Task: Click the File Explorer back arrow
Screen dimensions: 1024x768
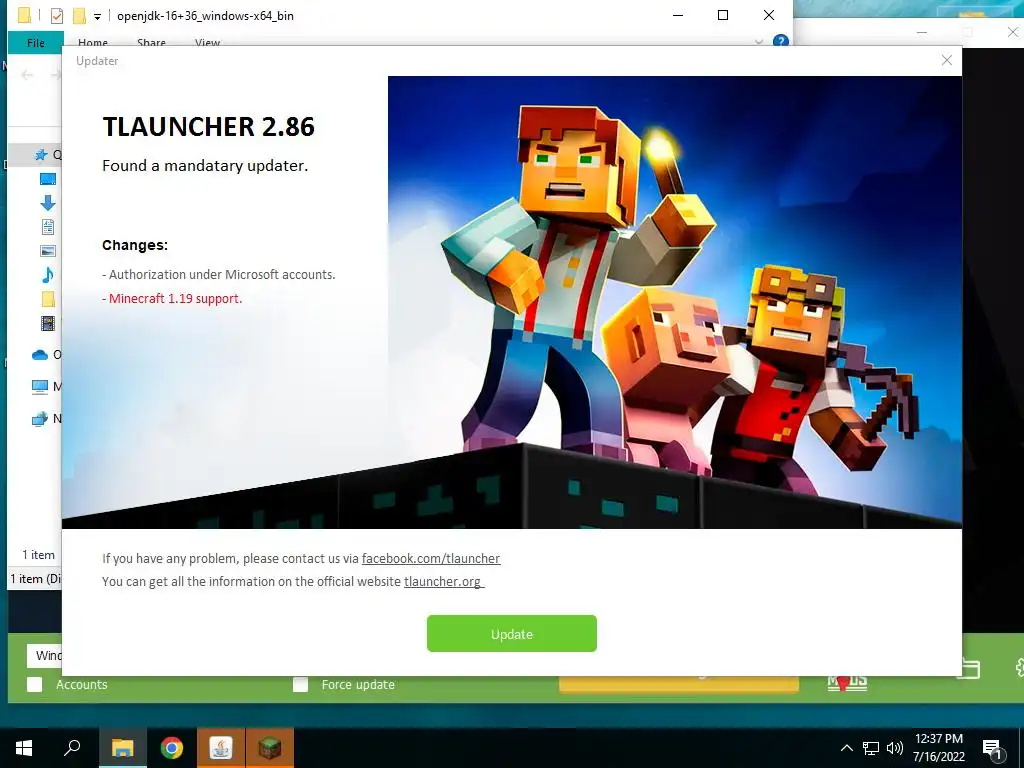Action: pyautogui.click(x=27, y=75)
